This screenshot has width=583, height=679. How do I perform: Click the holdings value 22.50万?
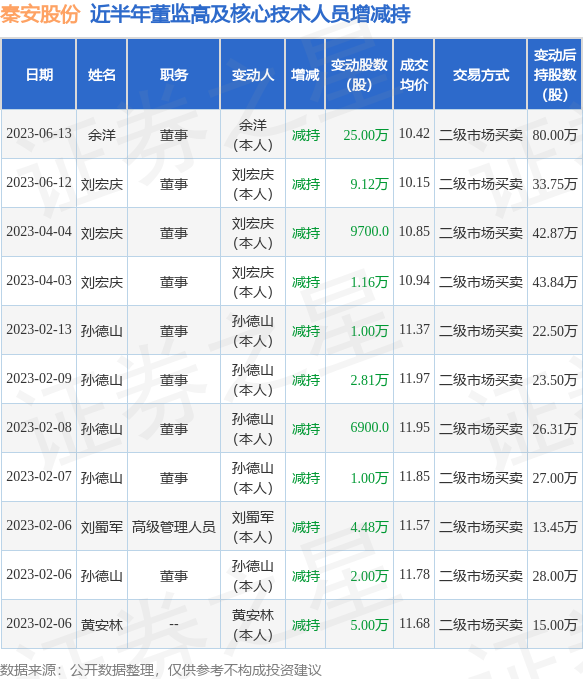click(555, 330)
